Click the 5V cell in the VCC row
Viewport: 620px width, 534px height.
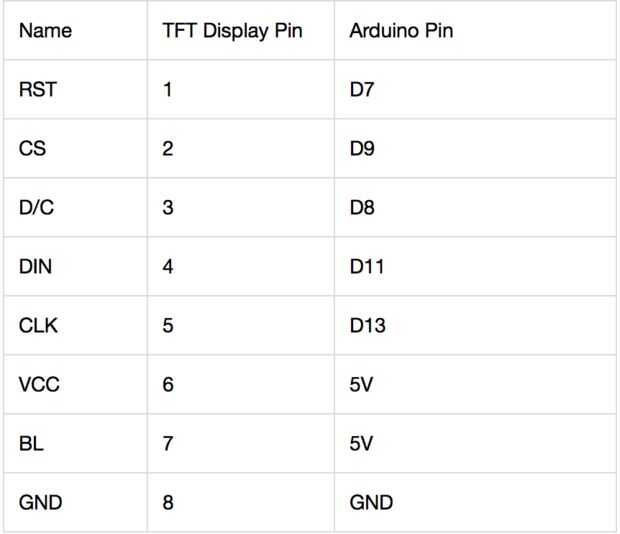tap(361, 385)
